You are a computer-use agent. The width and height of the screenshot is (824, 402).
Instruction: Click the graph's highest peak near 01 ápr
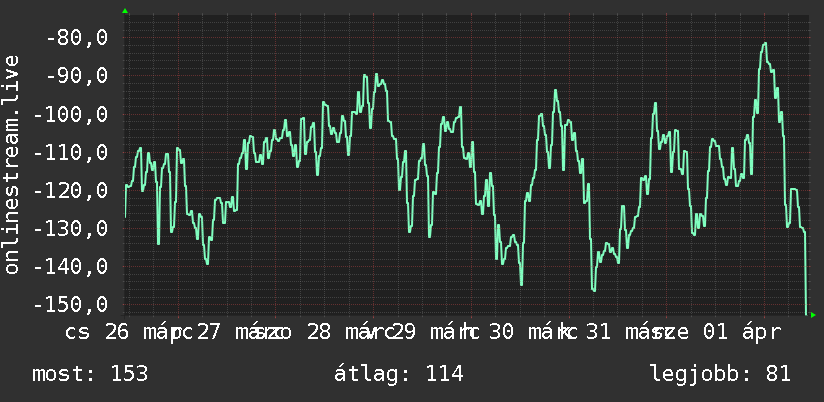pos(765,44)
